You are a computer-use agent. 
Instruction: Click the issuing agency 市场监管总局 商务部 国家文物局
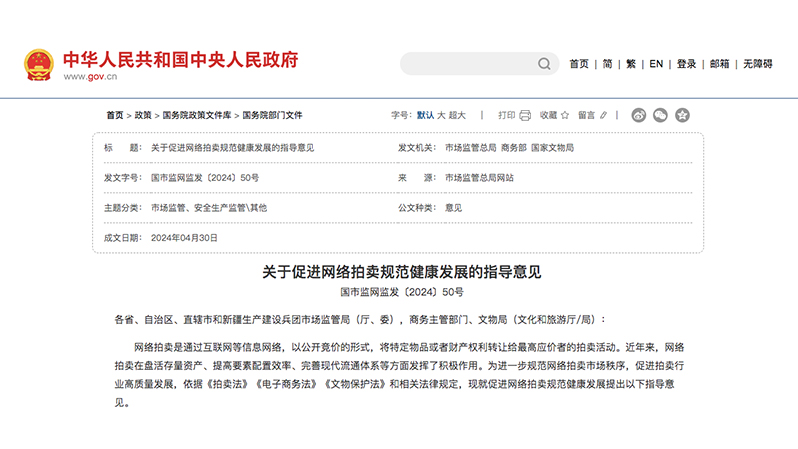[x=509, y=148]
